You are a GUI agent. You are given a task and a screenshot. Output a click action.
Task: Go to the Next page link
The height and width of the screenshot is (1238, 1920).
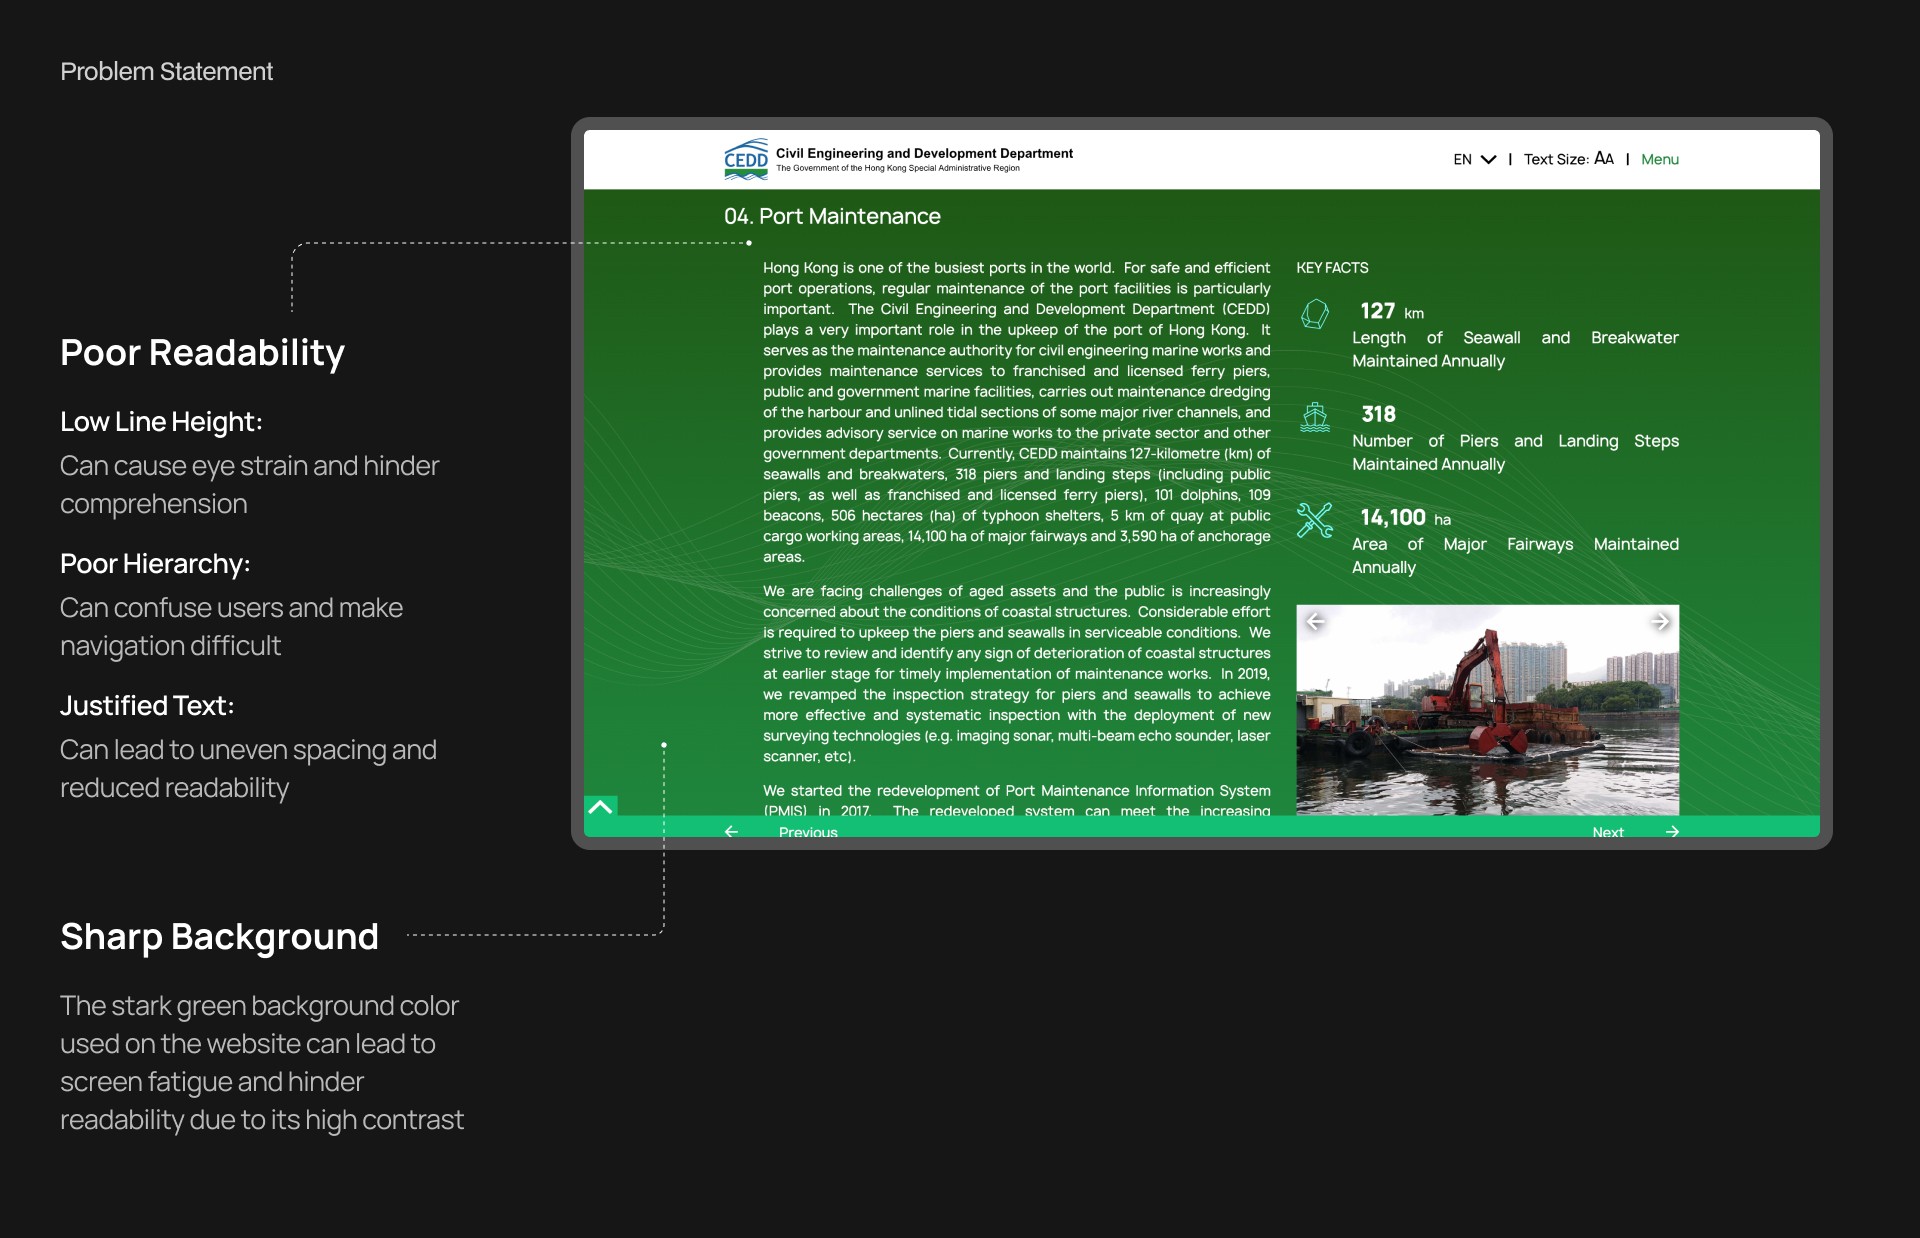[1607, 831]
